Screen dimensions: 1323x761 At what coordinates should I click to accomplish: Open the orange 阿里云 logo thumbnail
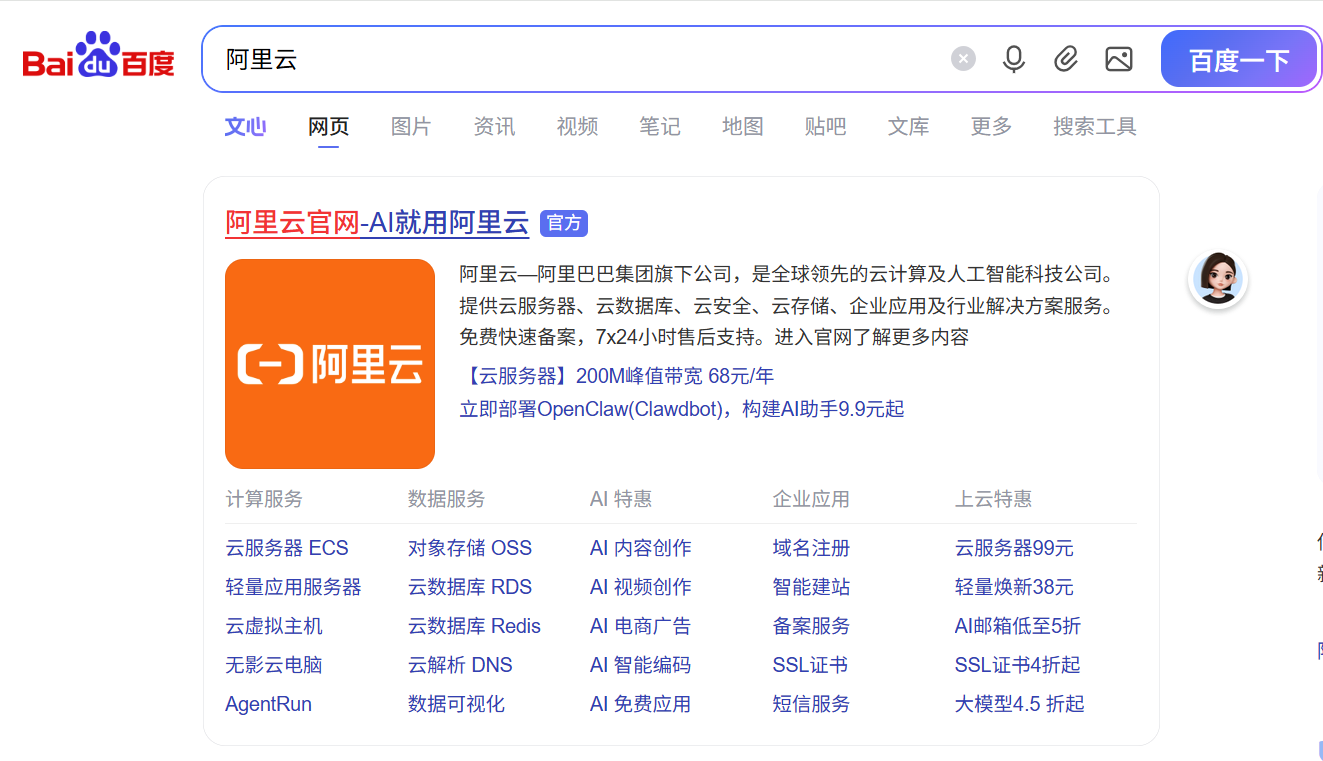(330, 364)
